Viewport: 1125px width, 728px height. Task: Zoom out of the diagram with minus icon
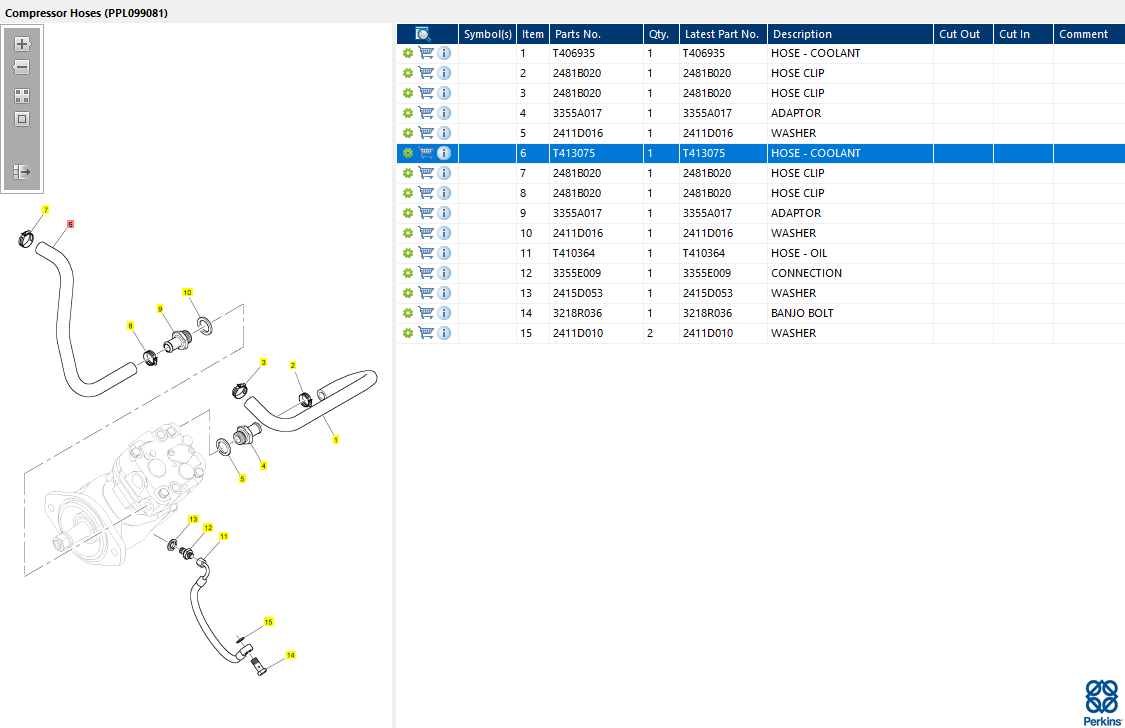[x=22, y=67]
